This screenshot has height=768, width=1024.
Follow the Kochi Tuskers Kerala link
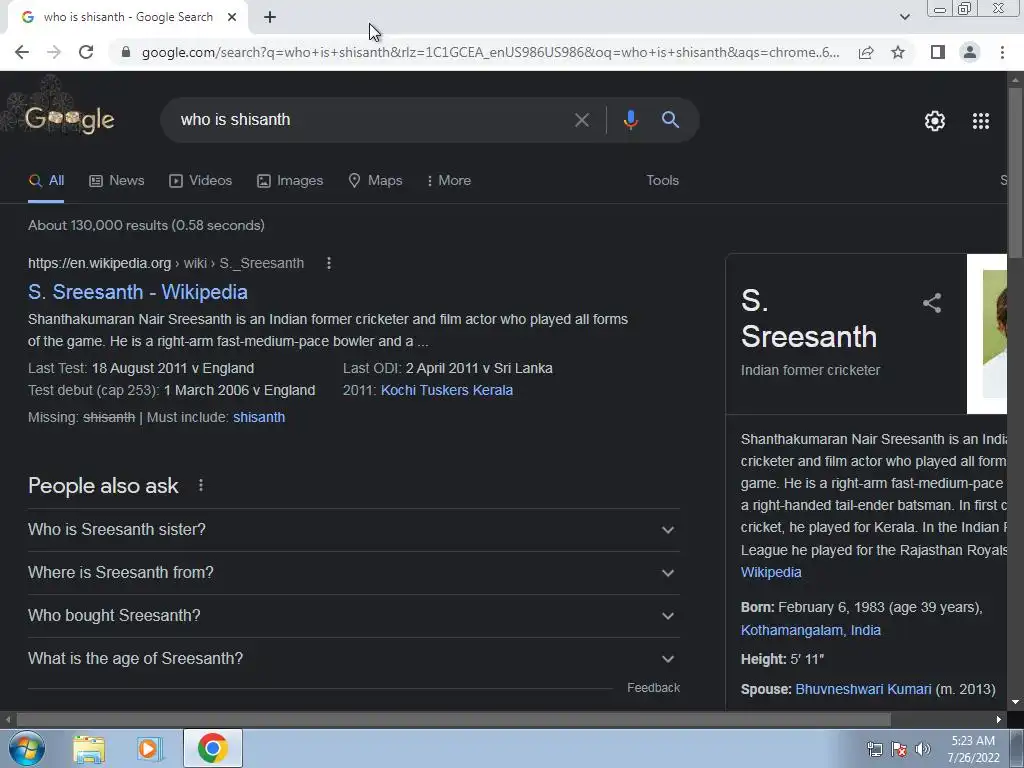tap(447, 390)
